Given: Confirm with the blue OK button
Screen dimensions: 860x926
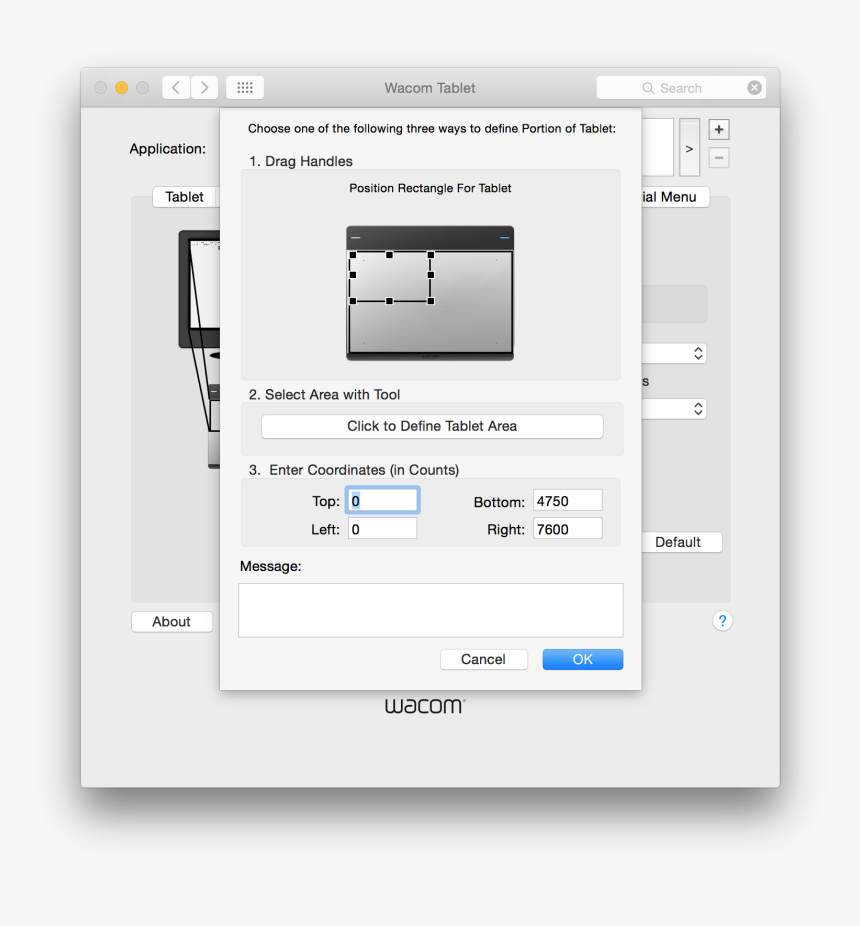Looking at the screenshot, I should [x=582, y=659].
